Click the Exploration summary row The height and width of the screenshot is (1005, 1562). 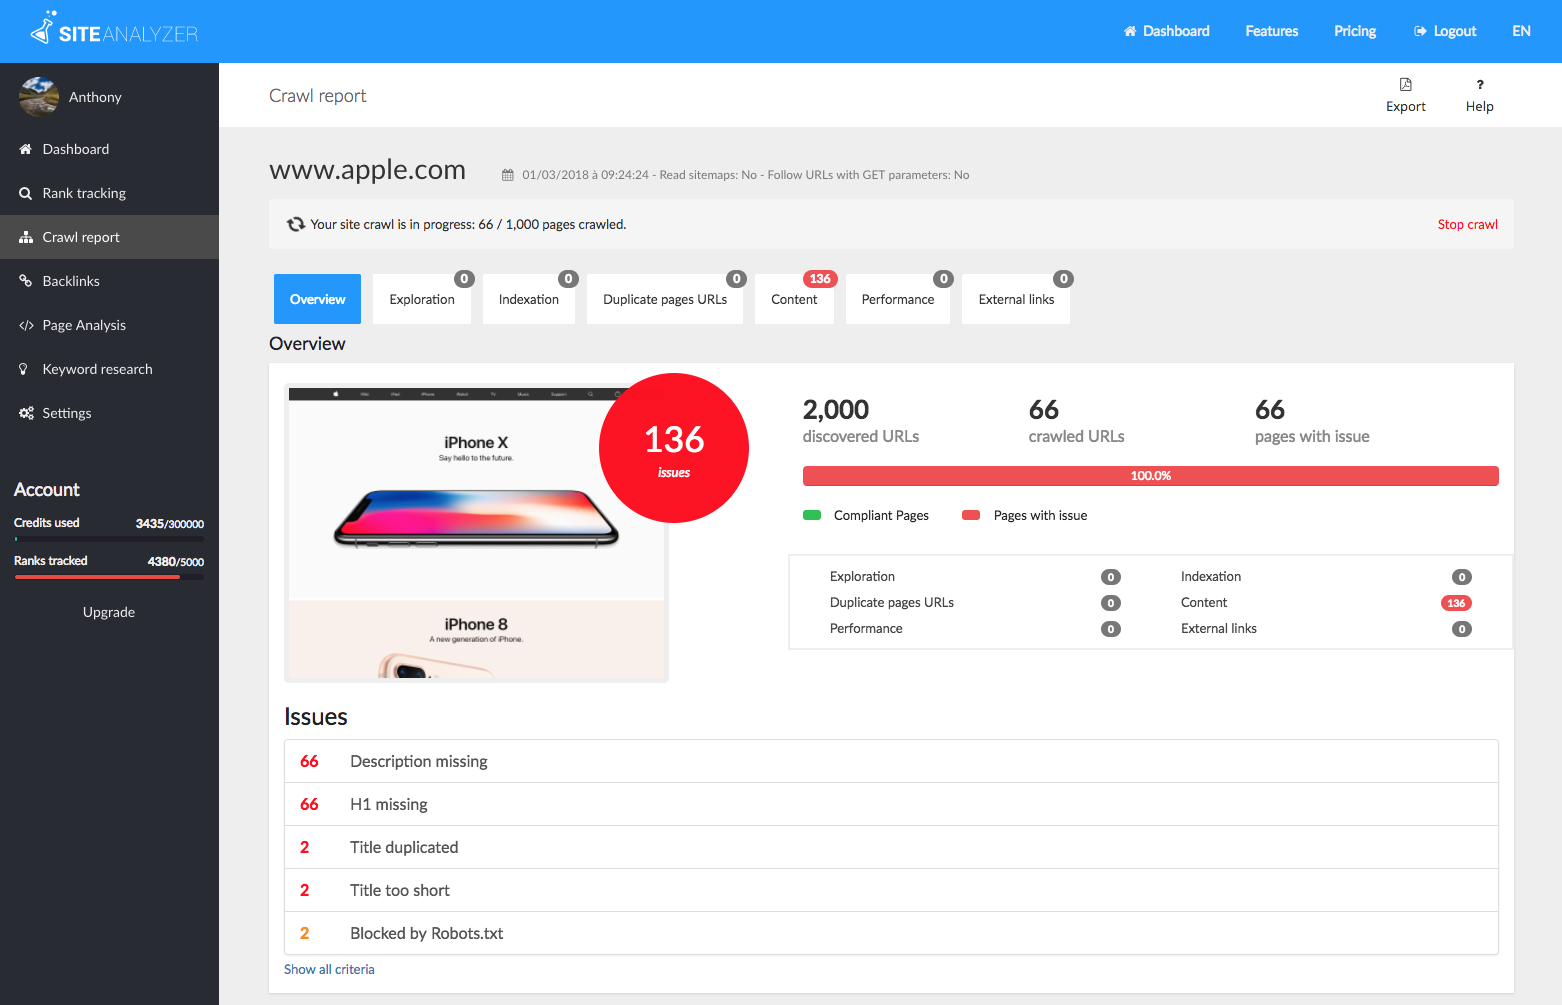[975, 577]
